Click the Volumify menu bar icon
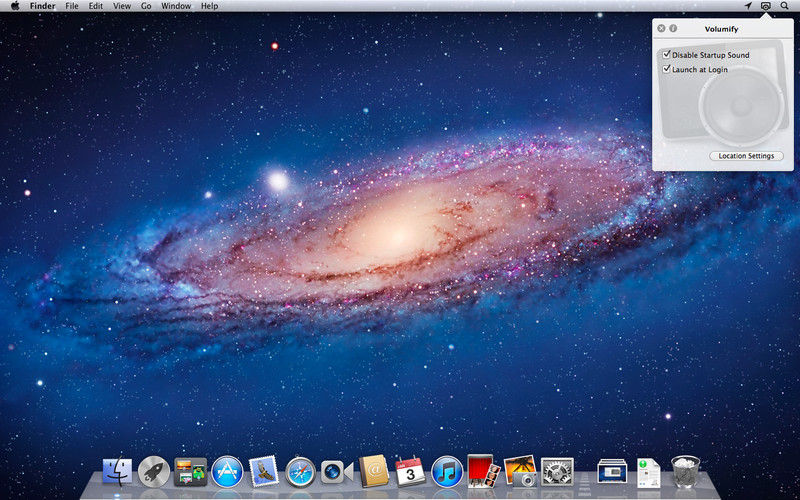Screen dimensions: 800x500 tap(765, 6)
